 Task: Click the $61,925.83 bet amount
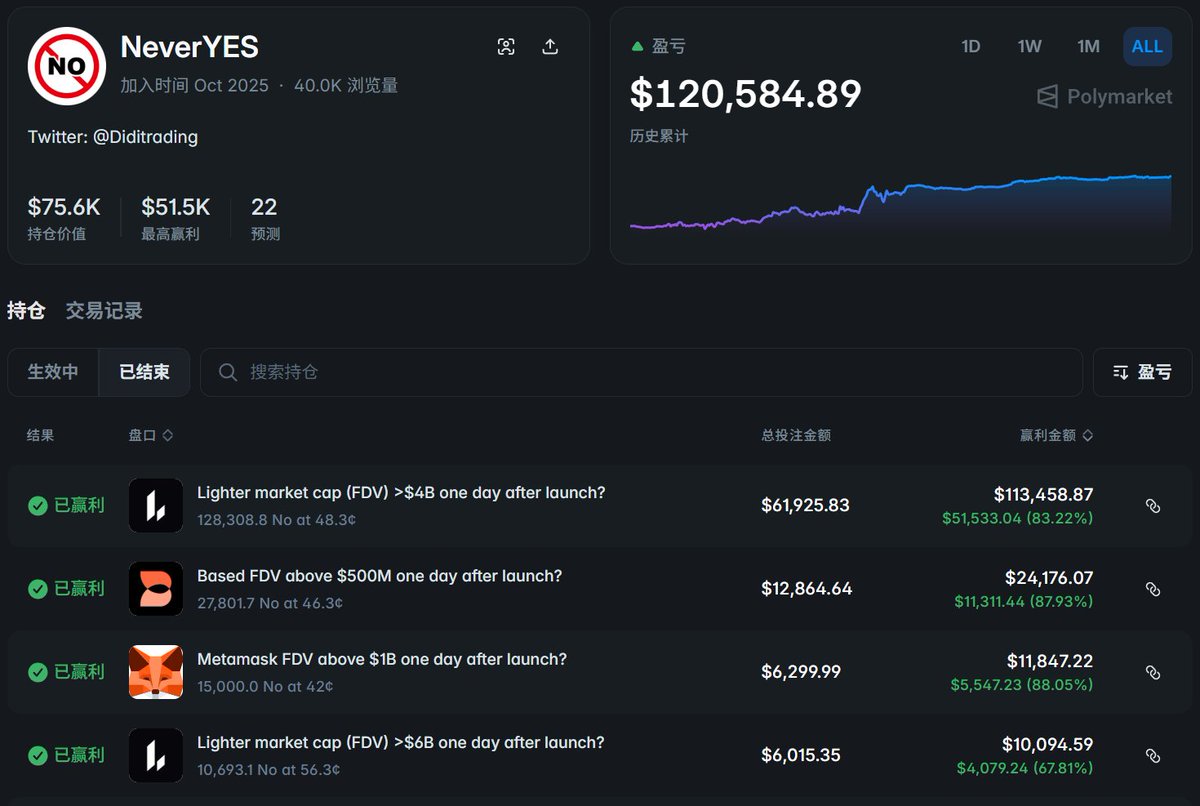click(x=805, y=505)
